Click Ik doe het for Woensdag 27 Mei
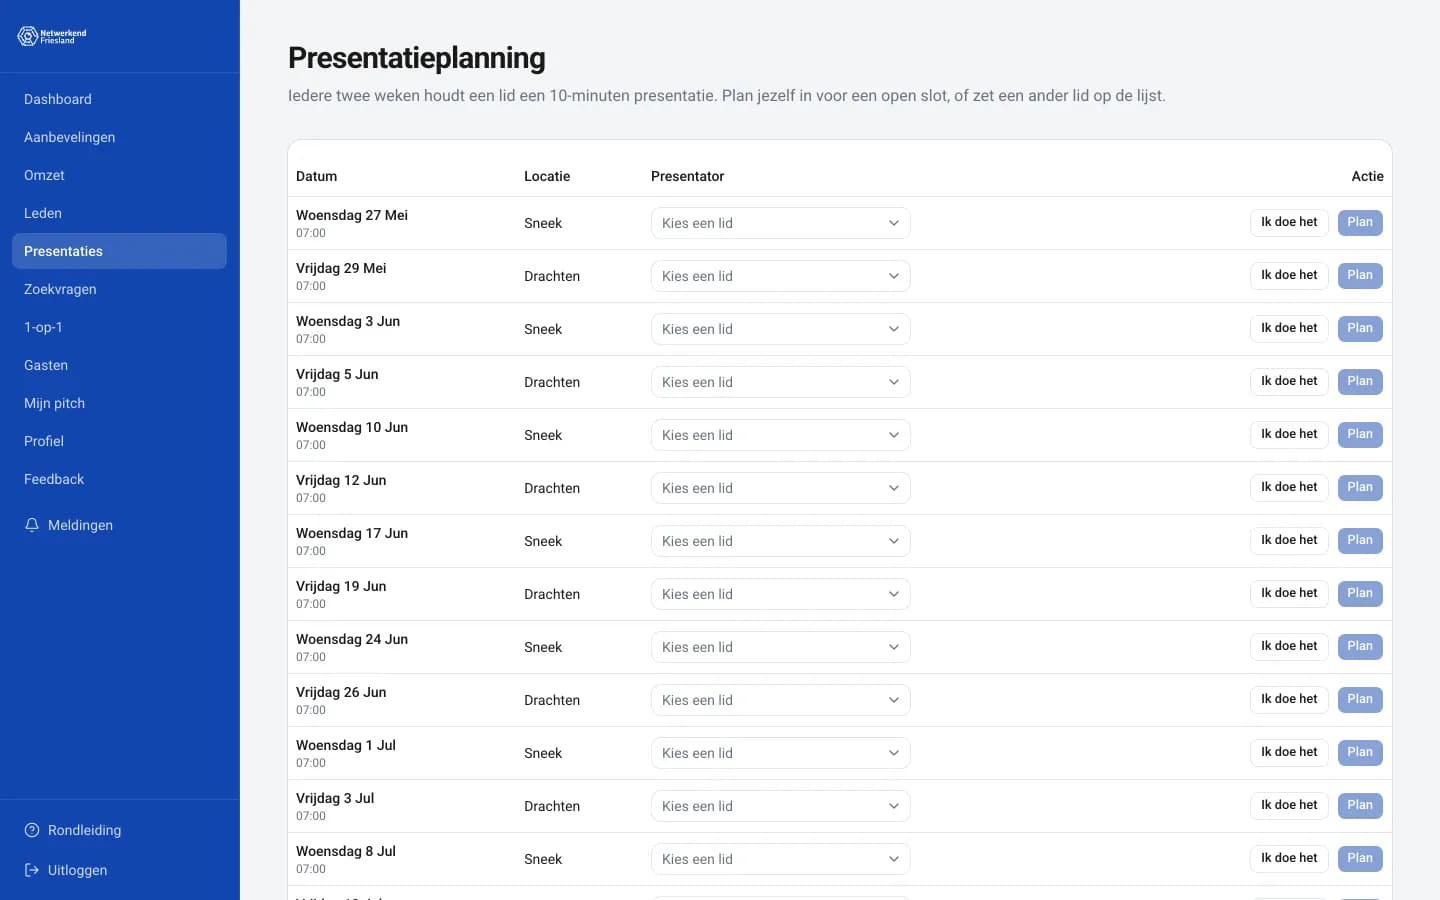 pyautogui.click(x=1289, y=222)
